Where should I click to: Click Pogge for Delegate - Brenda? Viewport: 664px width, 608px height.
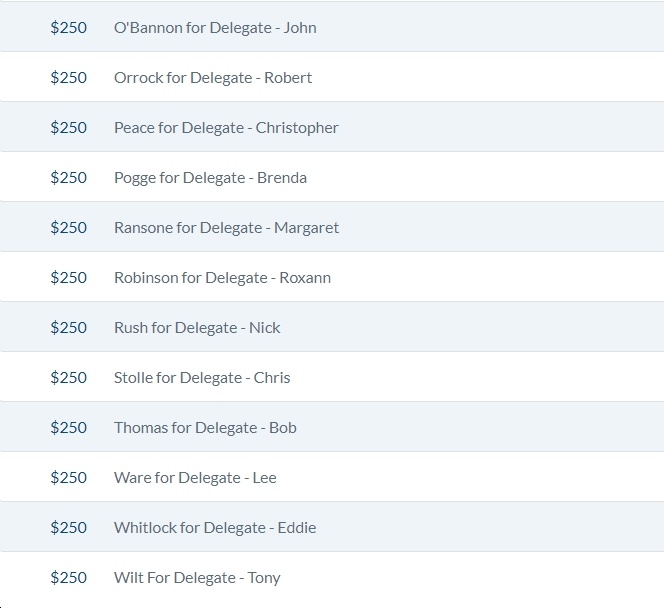click(210, 178)
